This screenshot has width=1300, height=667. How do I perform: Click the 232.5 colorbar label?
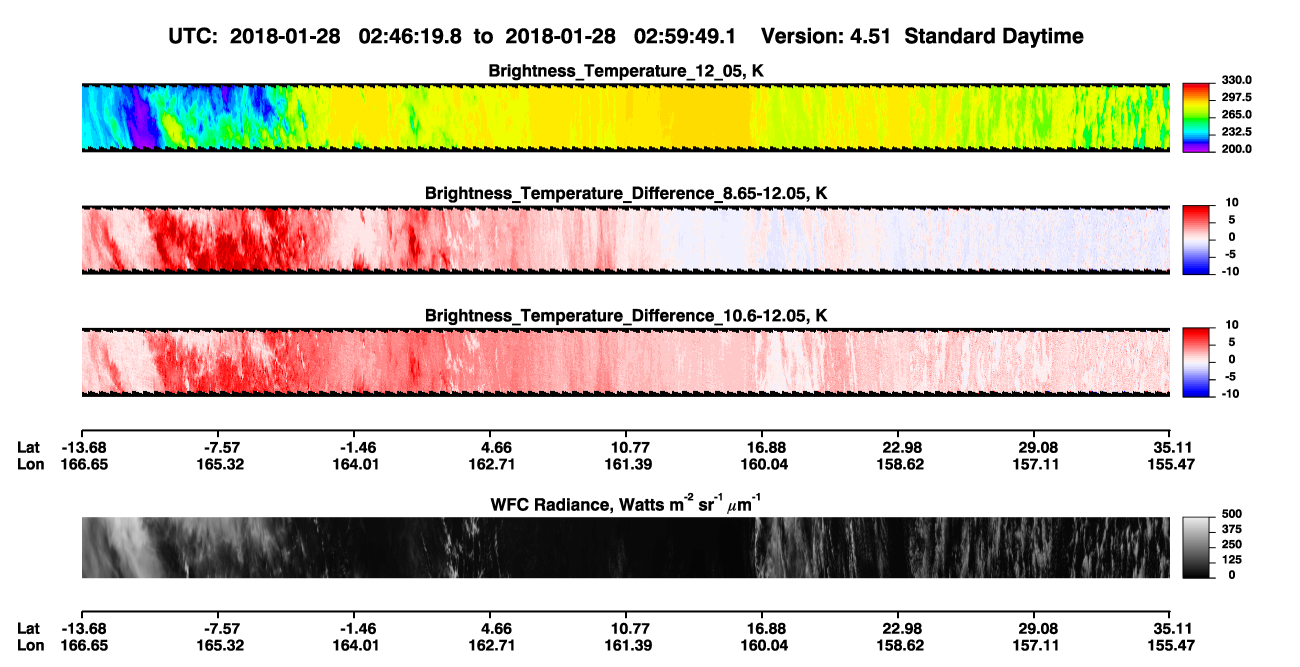(x=1237, y=132)
